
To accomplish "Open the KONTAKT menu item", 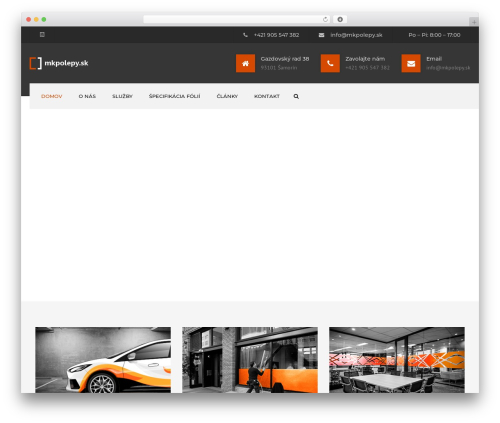I will pyautogui.click(x=267, y=96).
